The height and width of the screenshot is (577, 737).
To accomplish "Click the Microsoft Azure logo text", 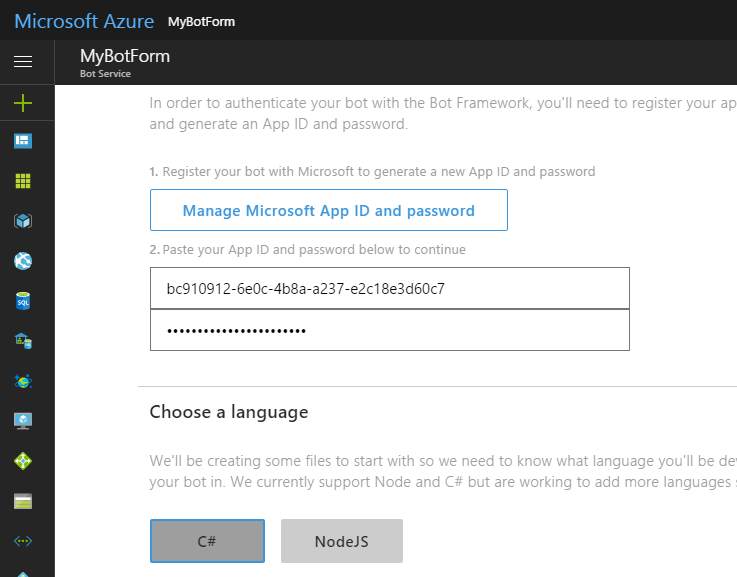I will pos(84,21).
